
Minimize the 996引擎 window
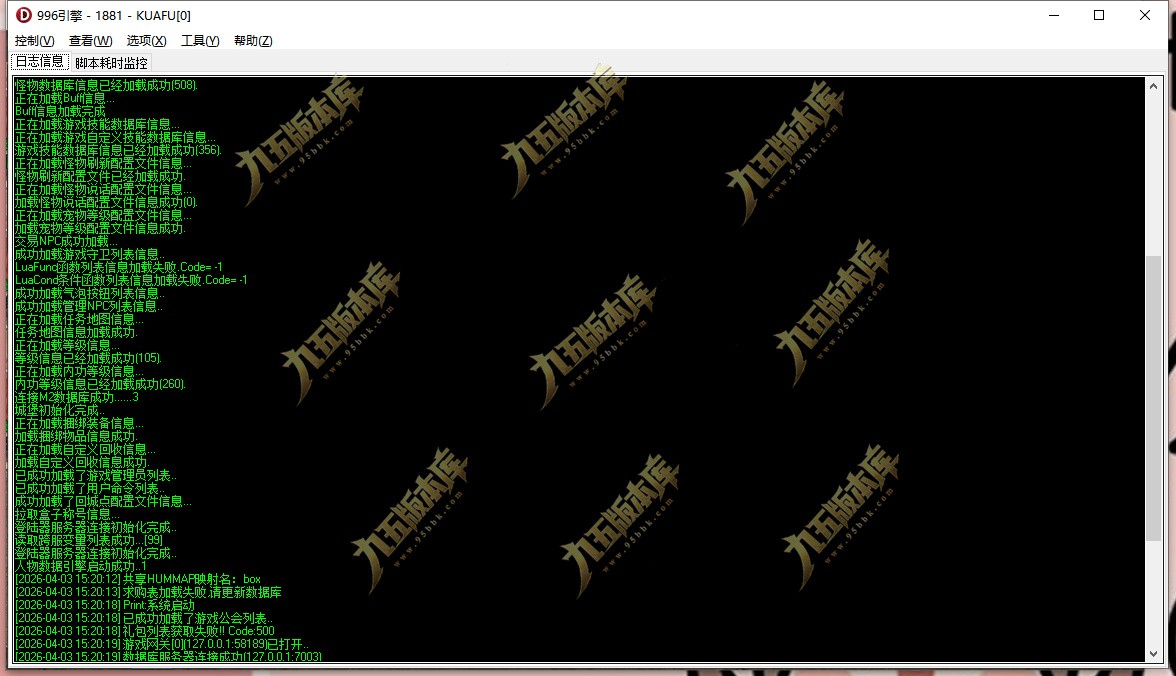1054,15
